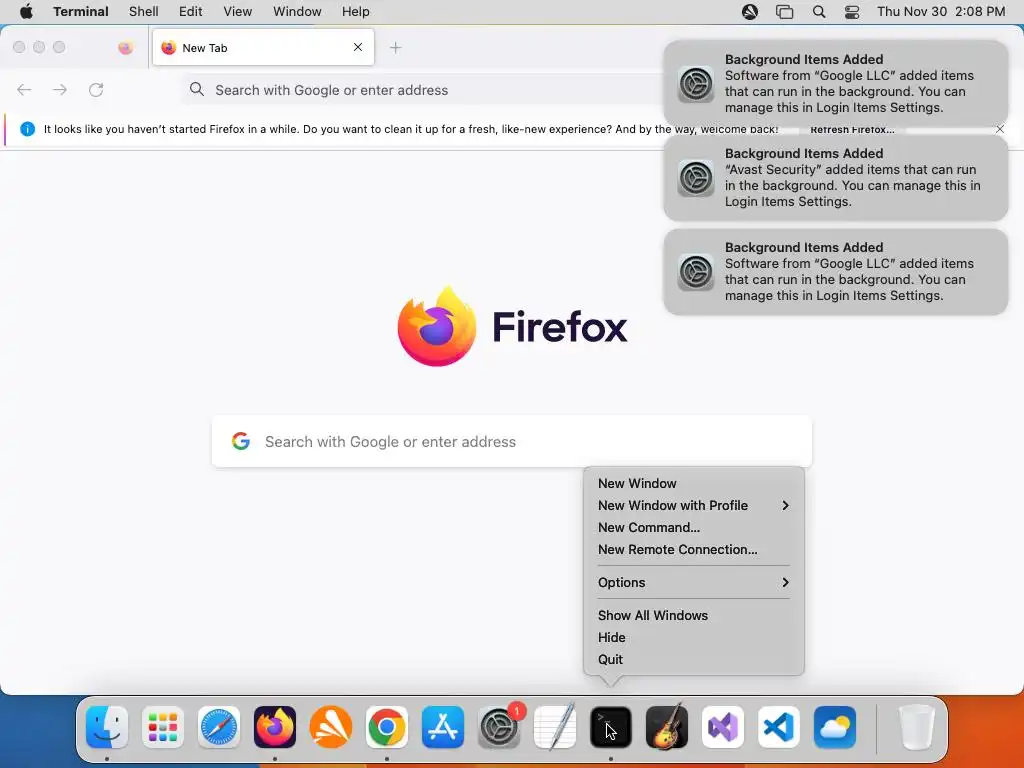
Task: Click Firefox forward arrow button
Action: [60, 89]
